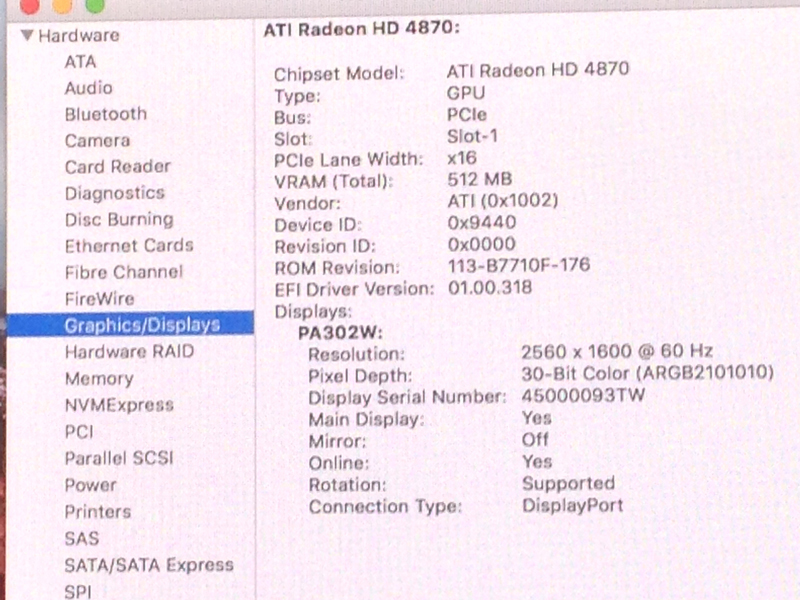
Task: Click the Revision ID 0x0000 value
Action: click(x=482, y=244)
